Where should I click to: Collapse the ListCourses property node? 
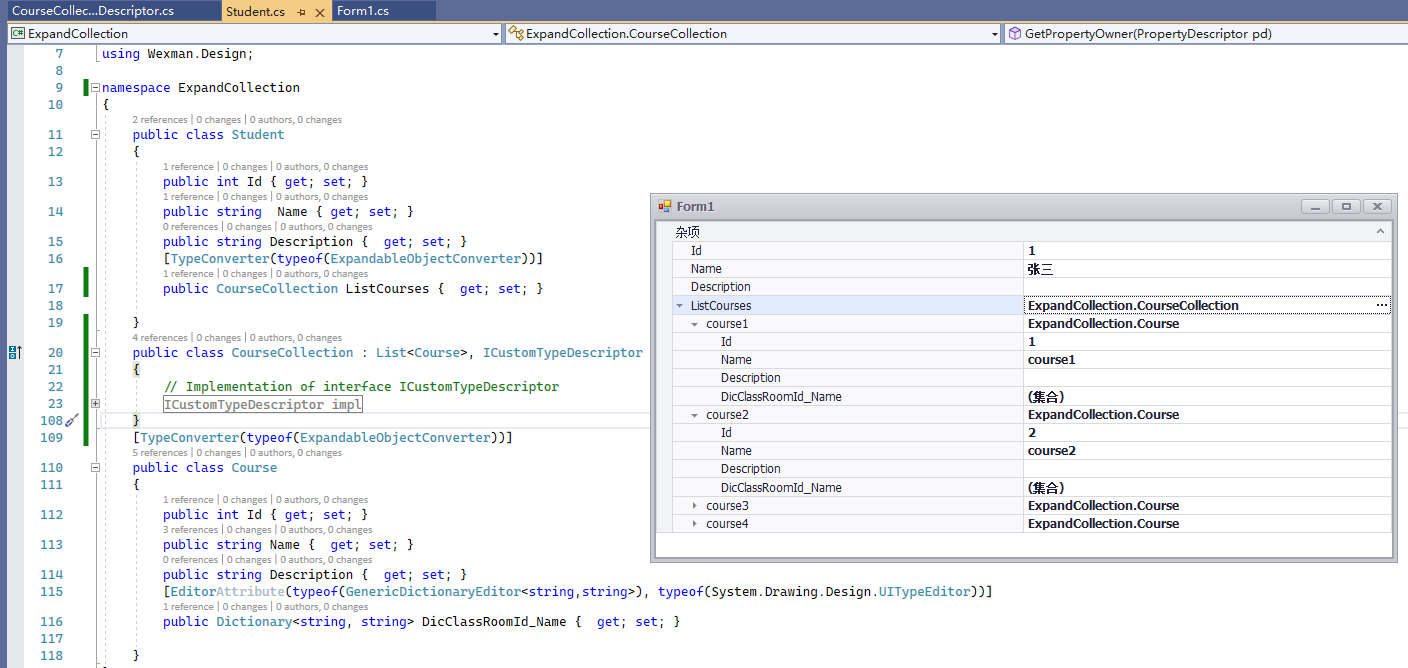point(680,306)
